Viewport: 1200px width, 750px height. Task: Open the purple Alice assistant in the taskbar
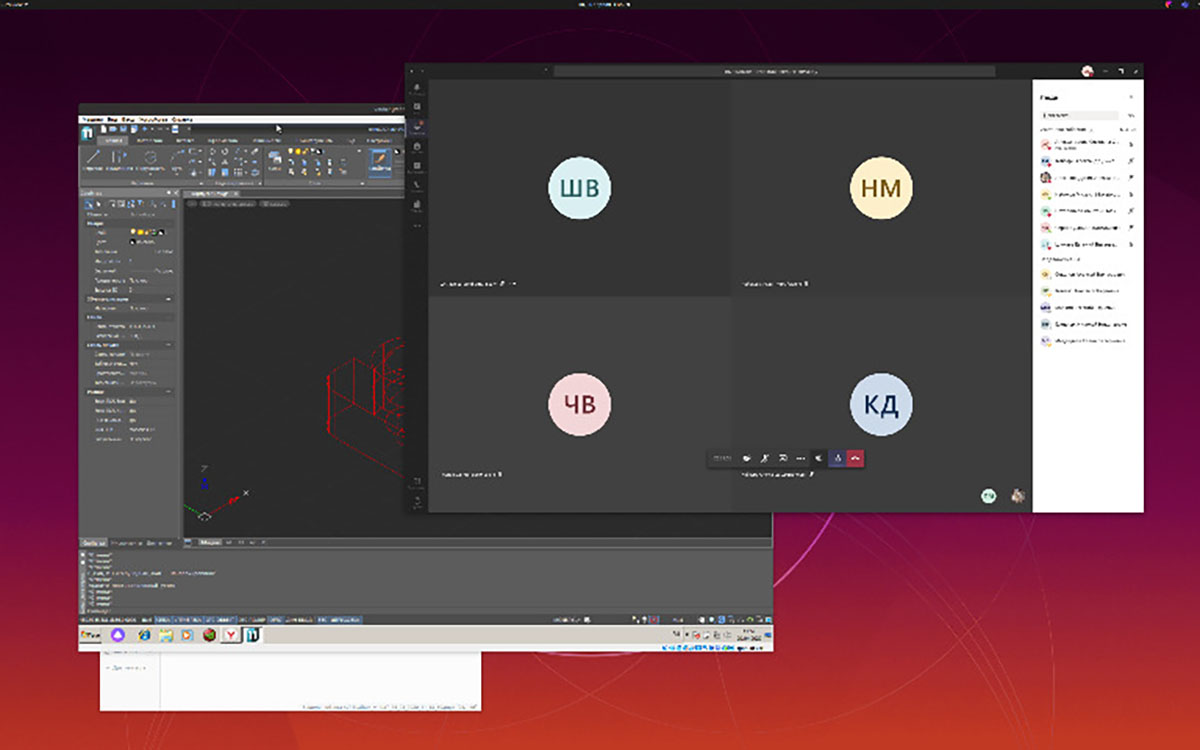[x=117, y=635]
